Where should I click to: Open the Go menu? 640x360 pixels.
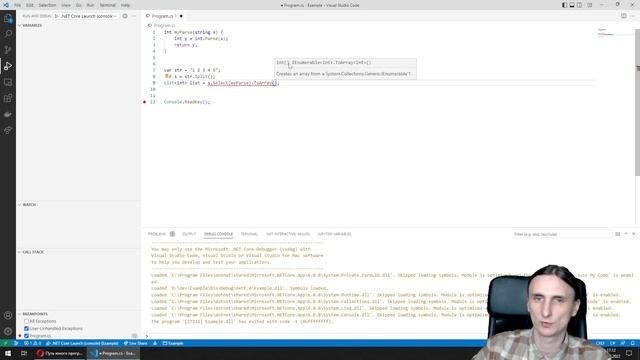79,5
